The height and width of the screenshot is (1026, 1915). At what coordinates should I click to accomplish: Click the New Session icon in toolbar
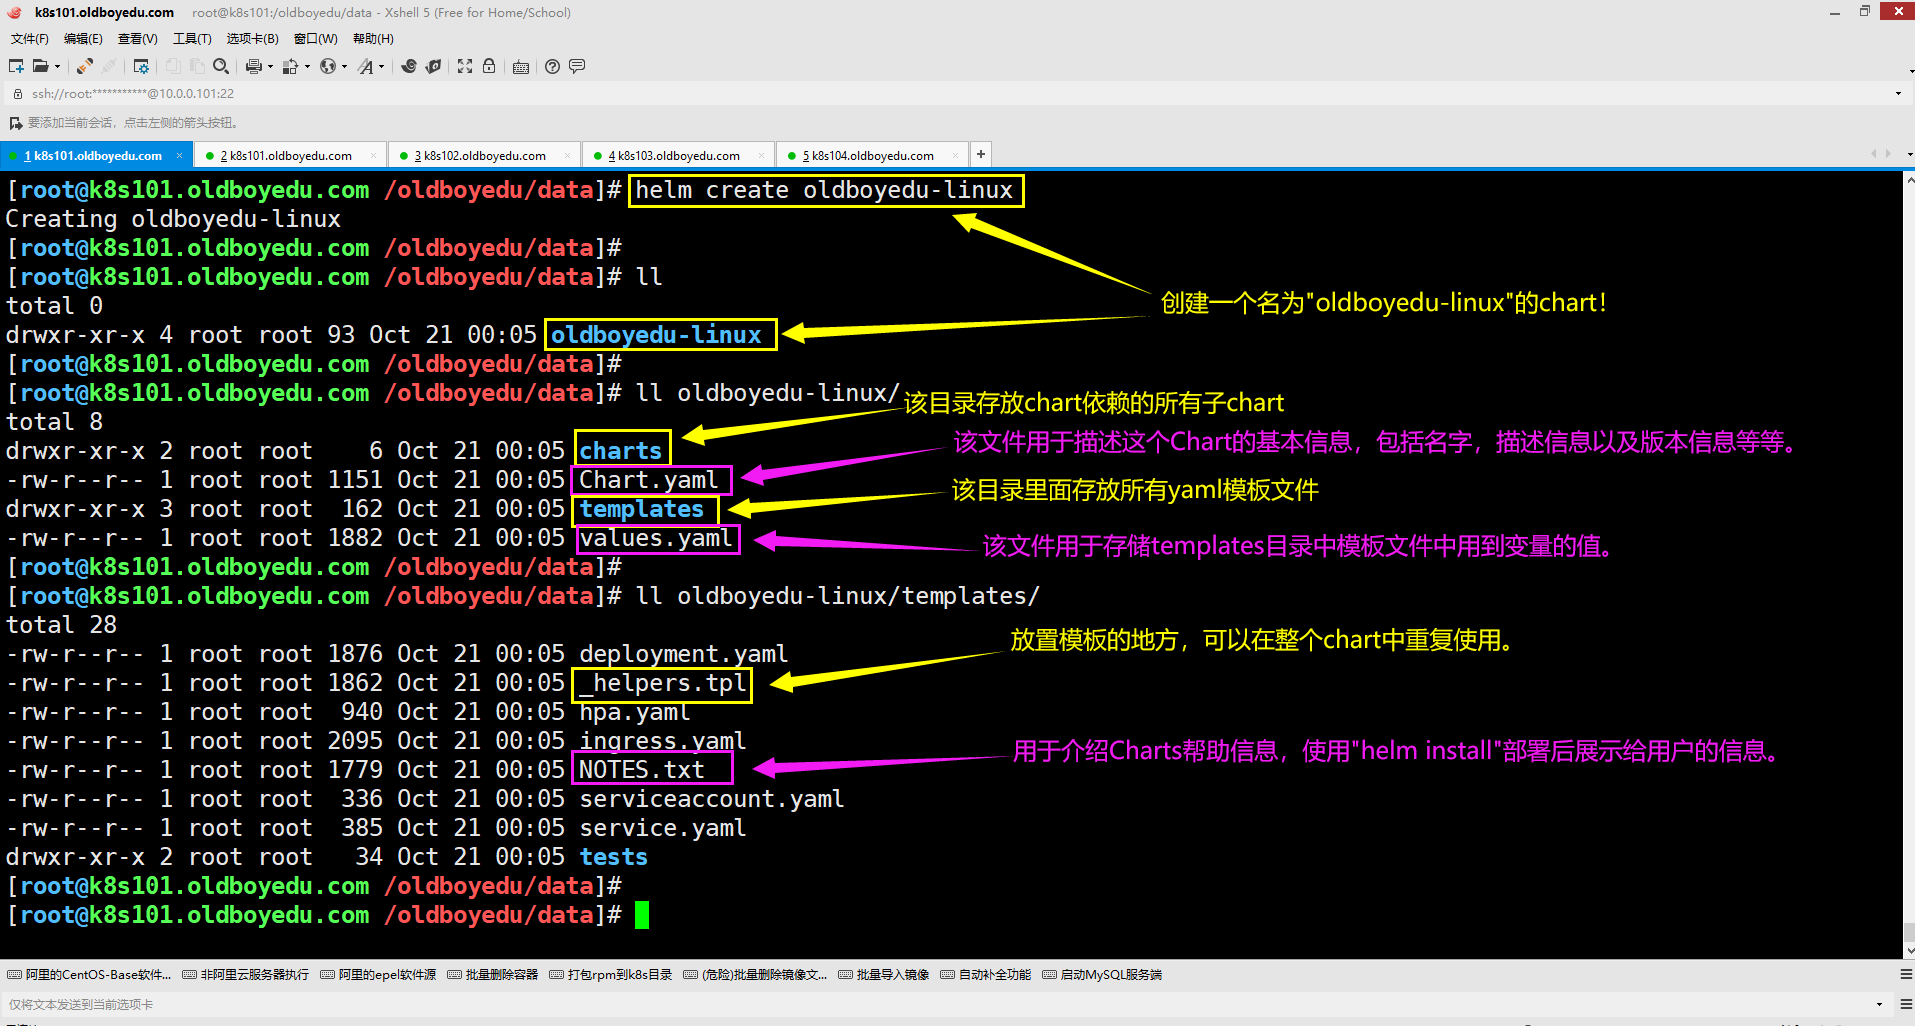[x=16, y=66]
